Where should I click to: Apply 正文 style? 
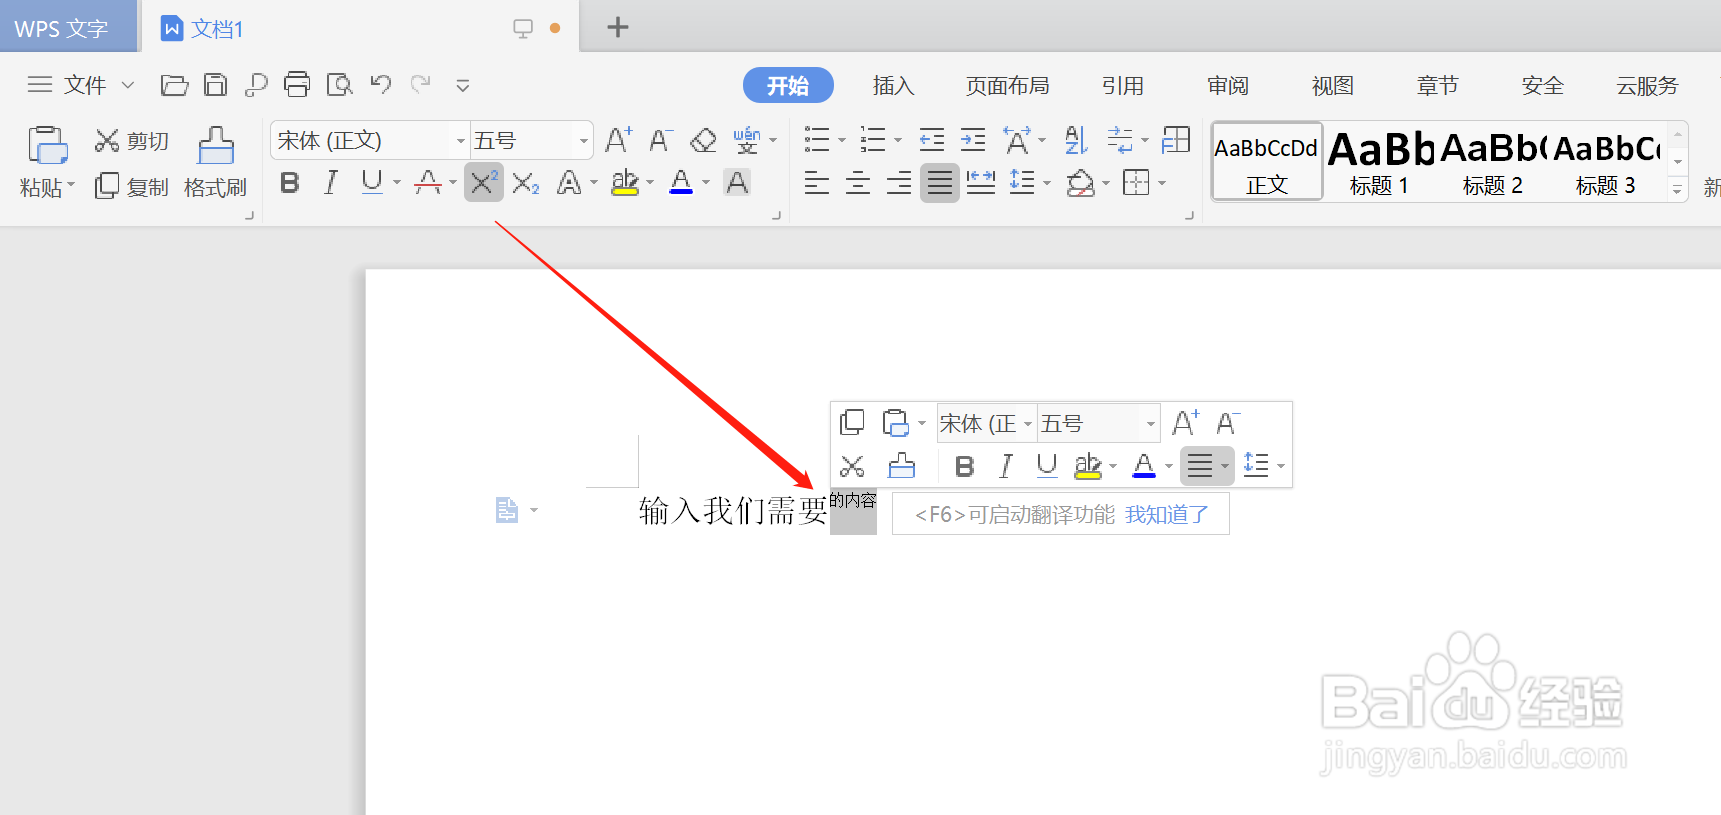pos(1267,162)
